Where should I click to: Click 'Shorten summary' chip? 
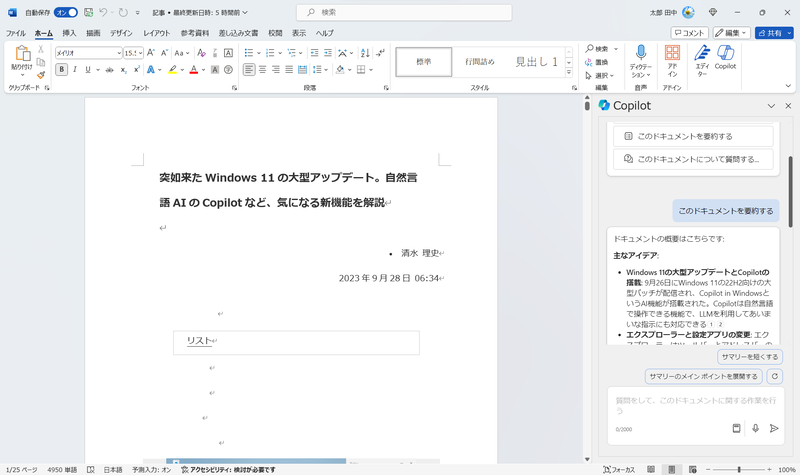[x=749, y=357]
